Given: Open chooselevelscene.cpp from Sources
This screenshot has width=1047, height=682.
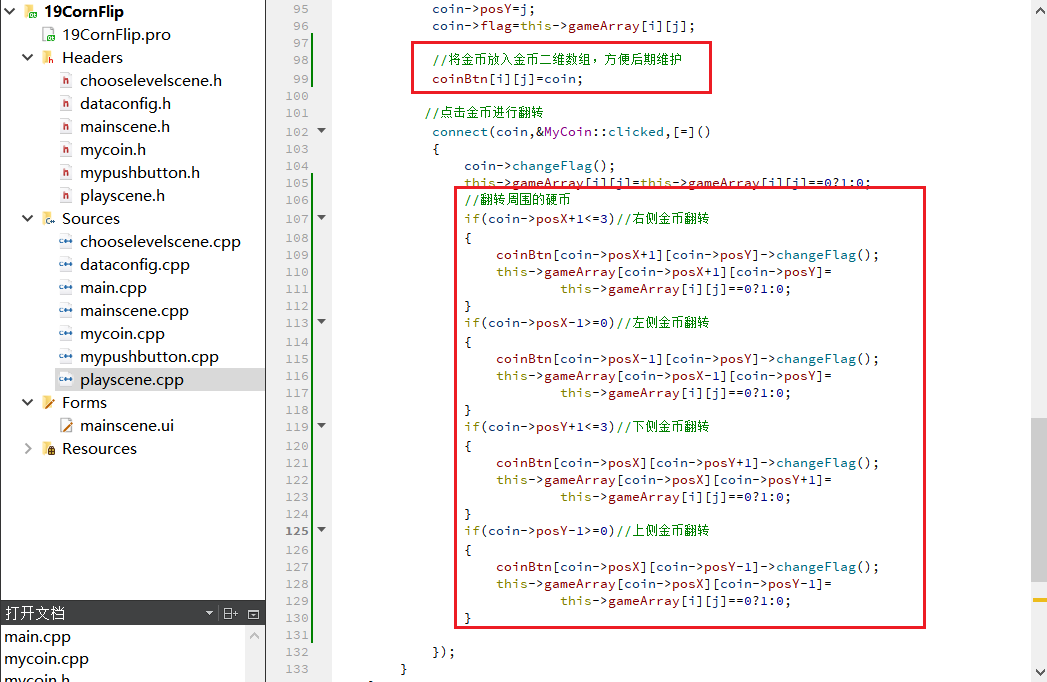Looking at the screenshot, I should tap(160, 242).
